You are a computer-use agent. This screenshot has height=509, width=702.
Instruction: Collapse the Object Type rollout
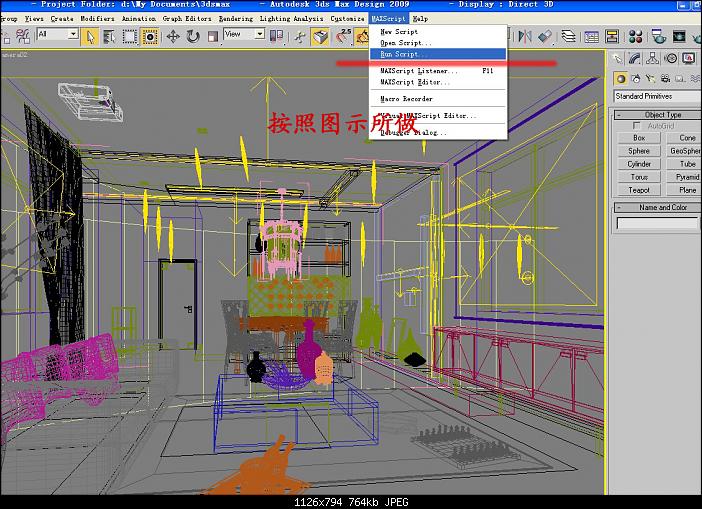[658, 115]
